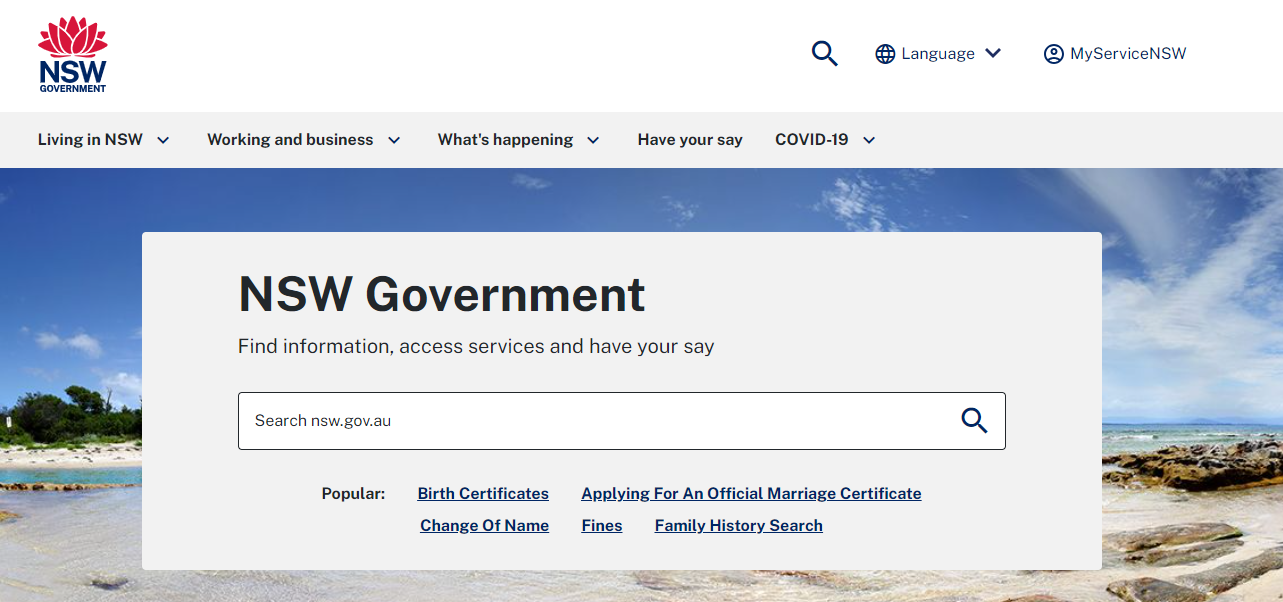The height and width of the screenshot is (602, 1283).
Task: Open the Family History Search link
Action: (x=738, y=526)
